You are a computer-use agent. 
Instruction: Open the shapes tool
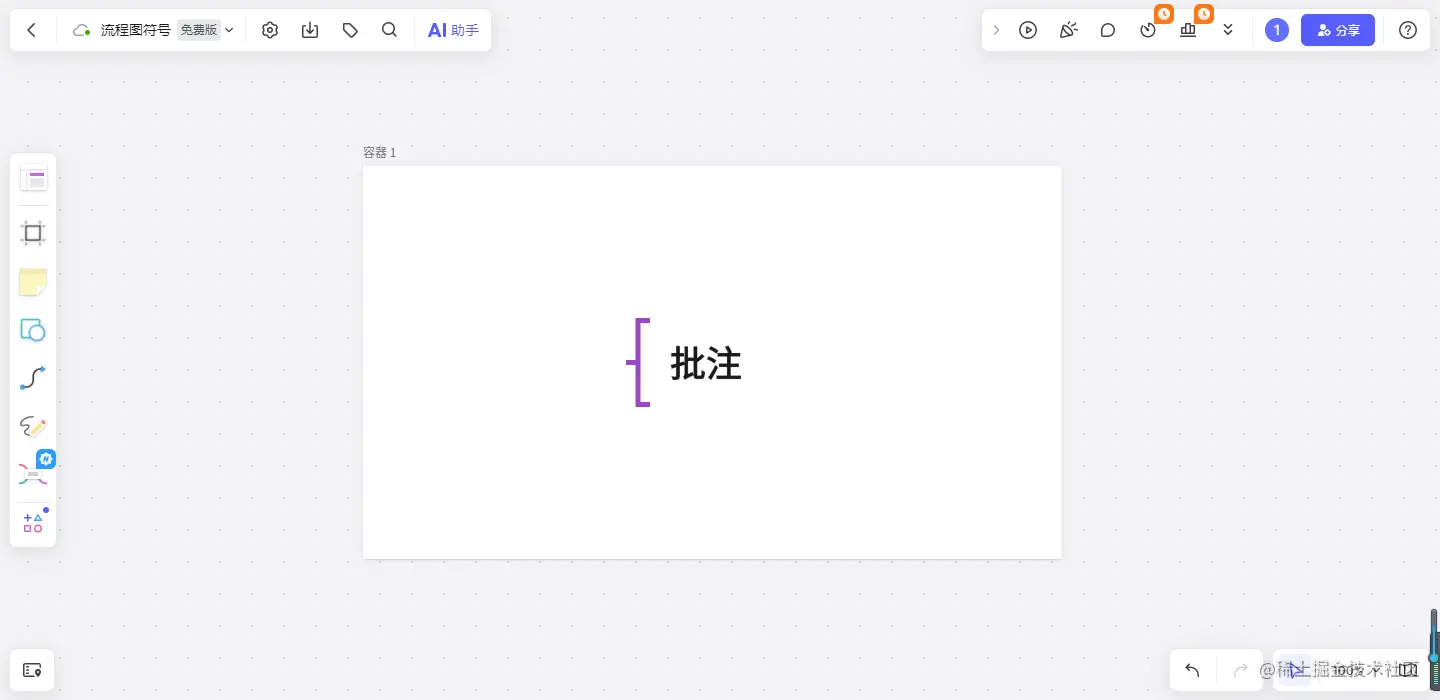(x=33, y=330)
